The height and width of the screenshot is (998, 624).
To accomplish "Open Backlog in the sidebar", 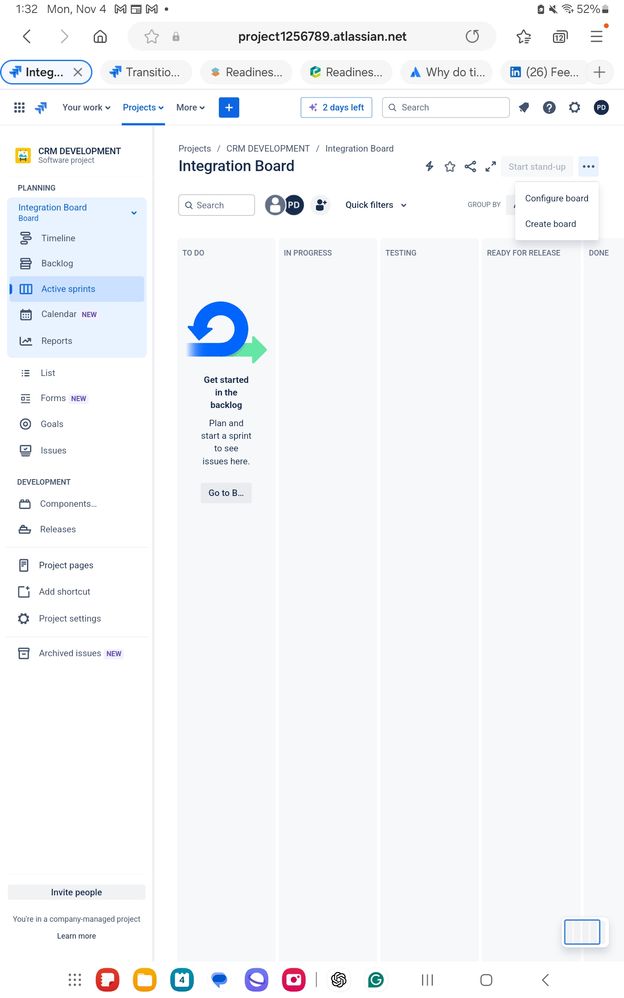I will [x=76, y=264].
